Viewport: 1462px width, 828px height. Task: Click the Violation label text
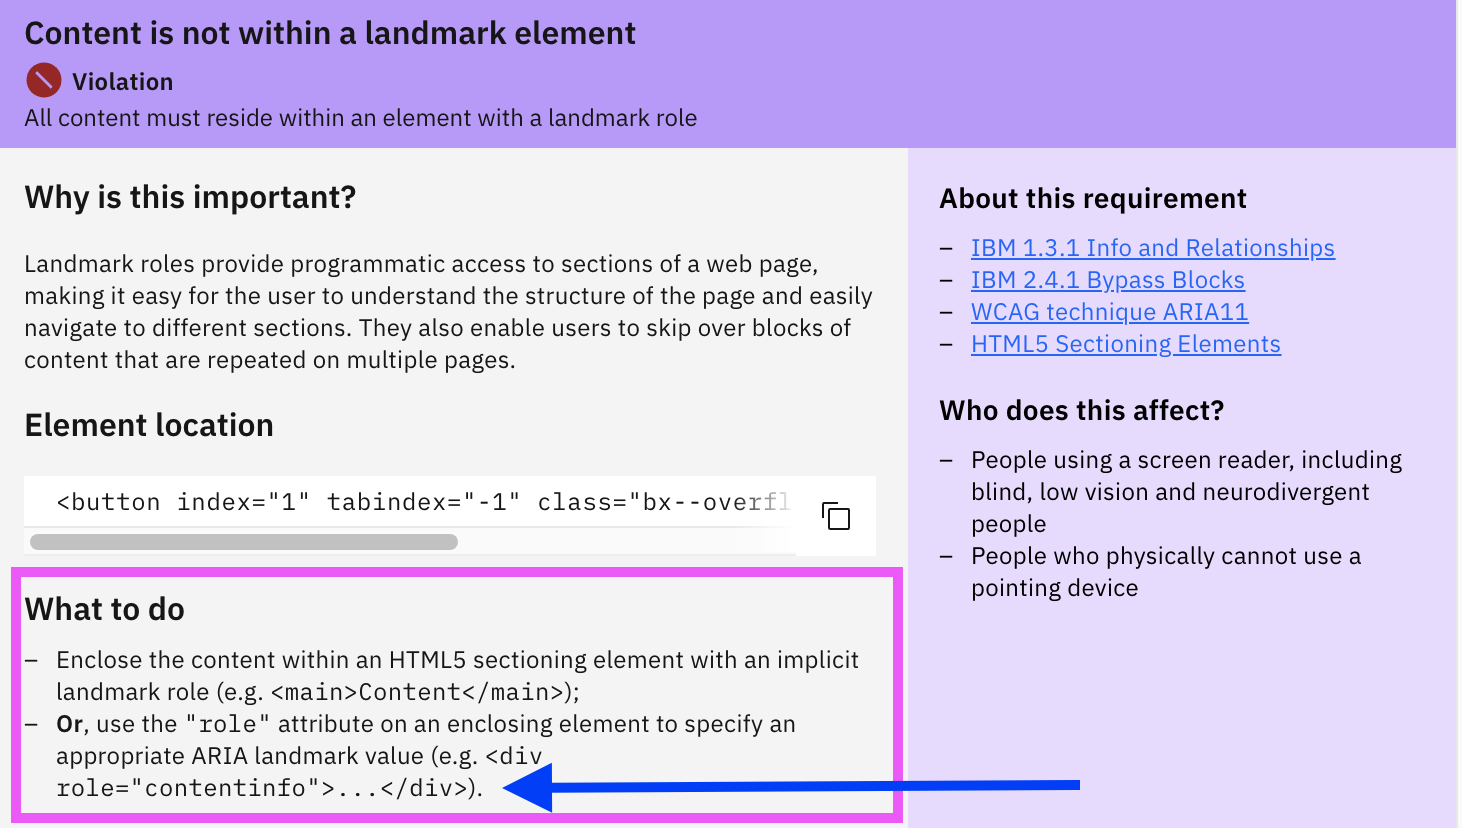[122, 81]
